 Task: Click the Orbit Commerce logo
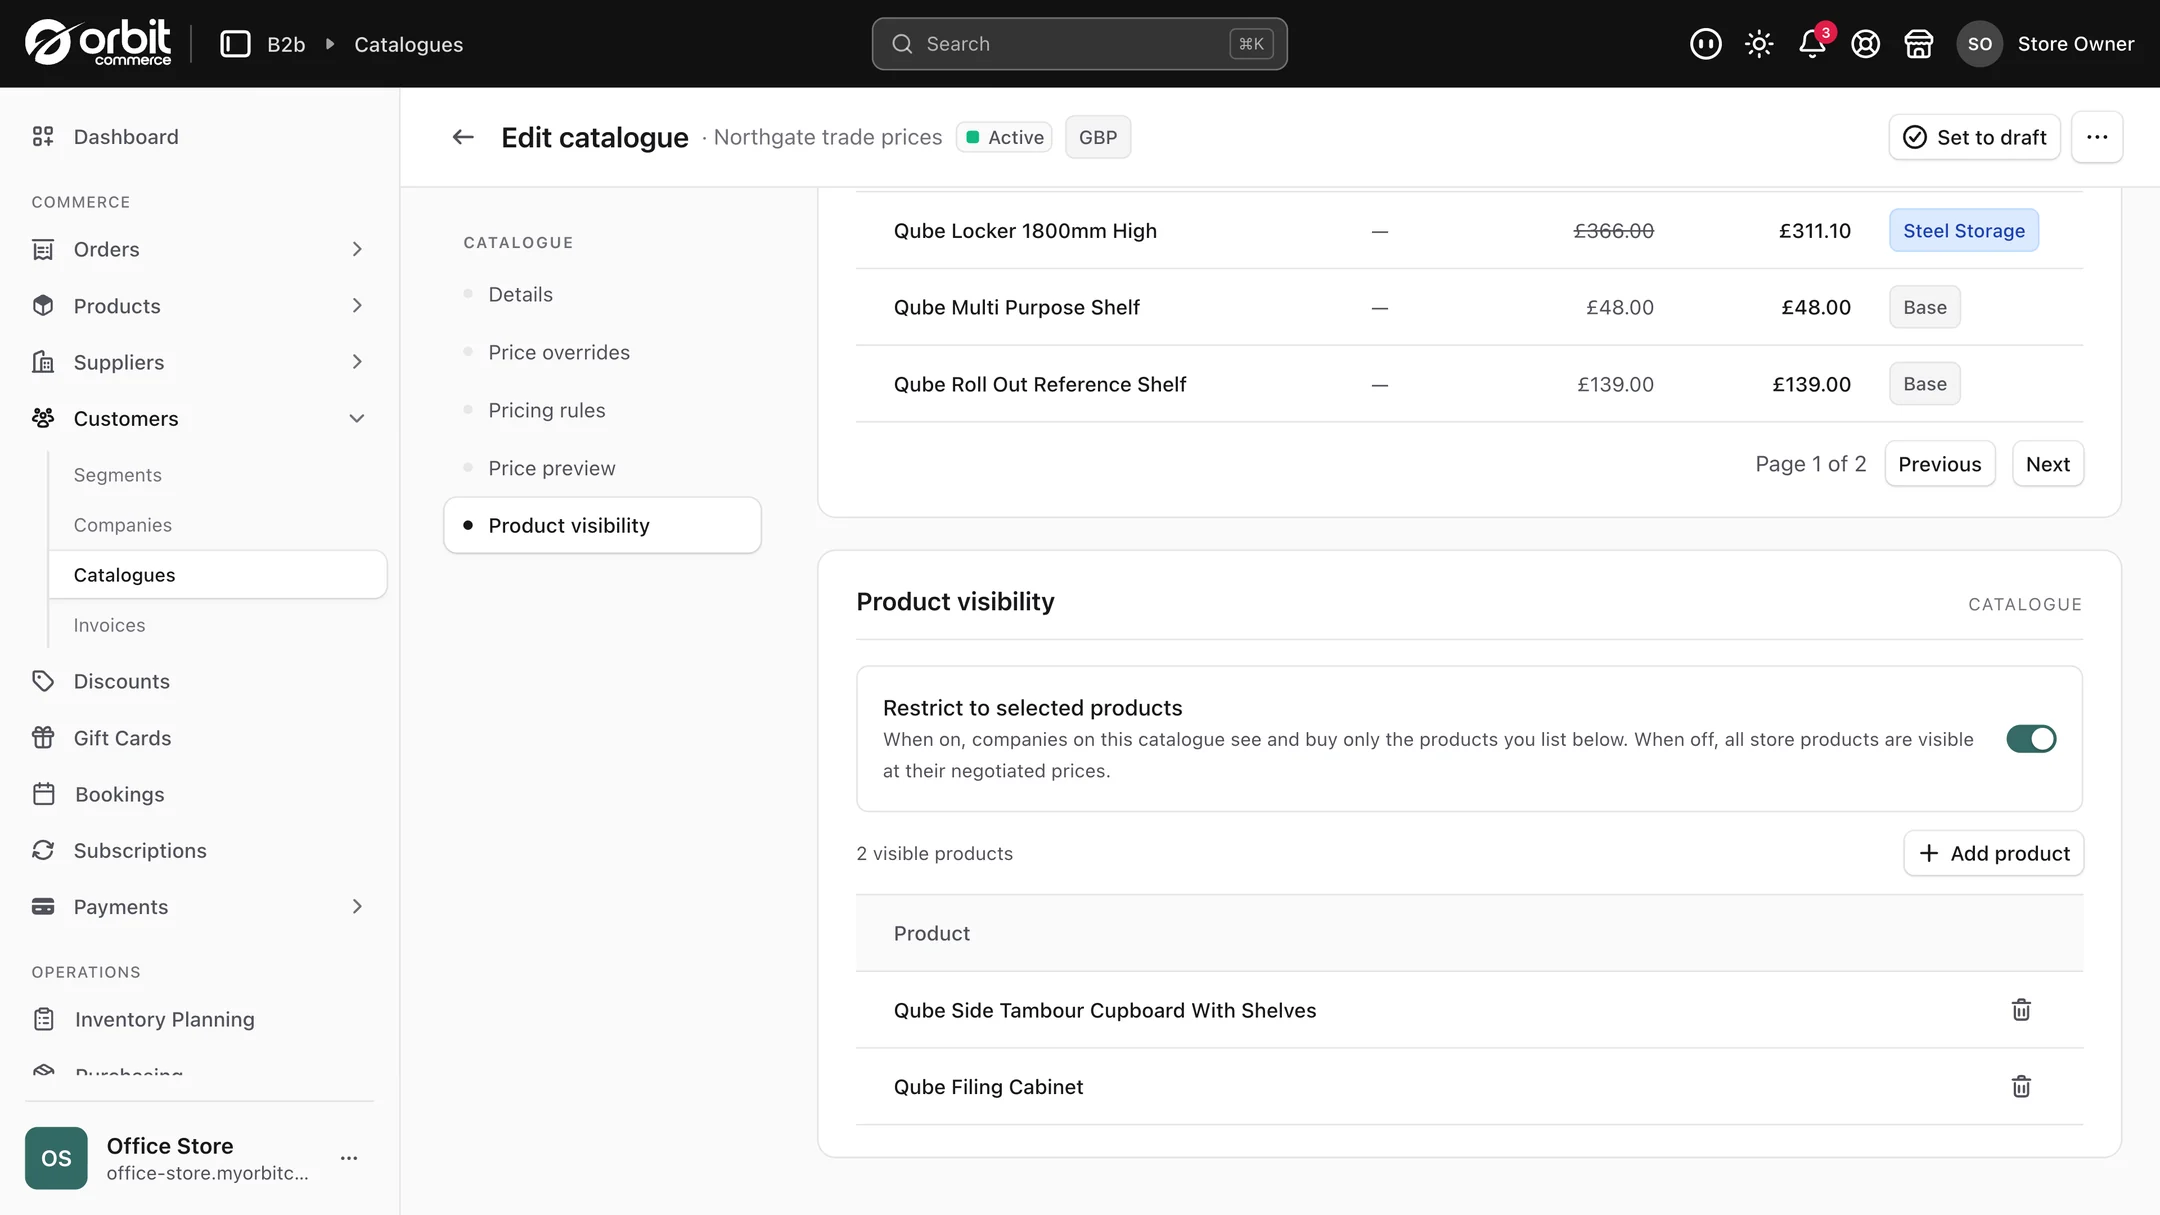98,43
